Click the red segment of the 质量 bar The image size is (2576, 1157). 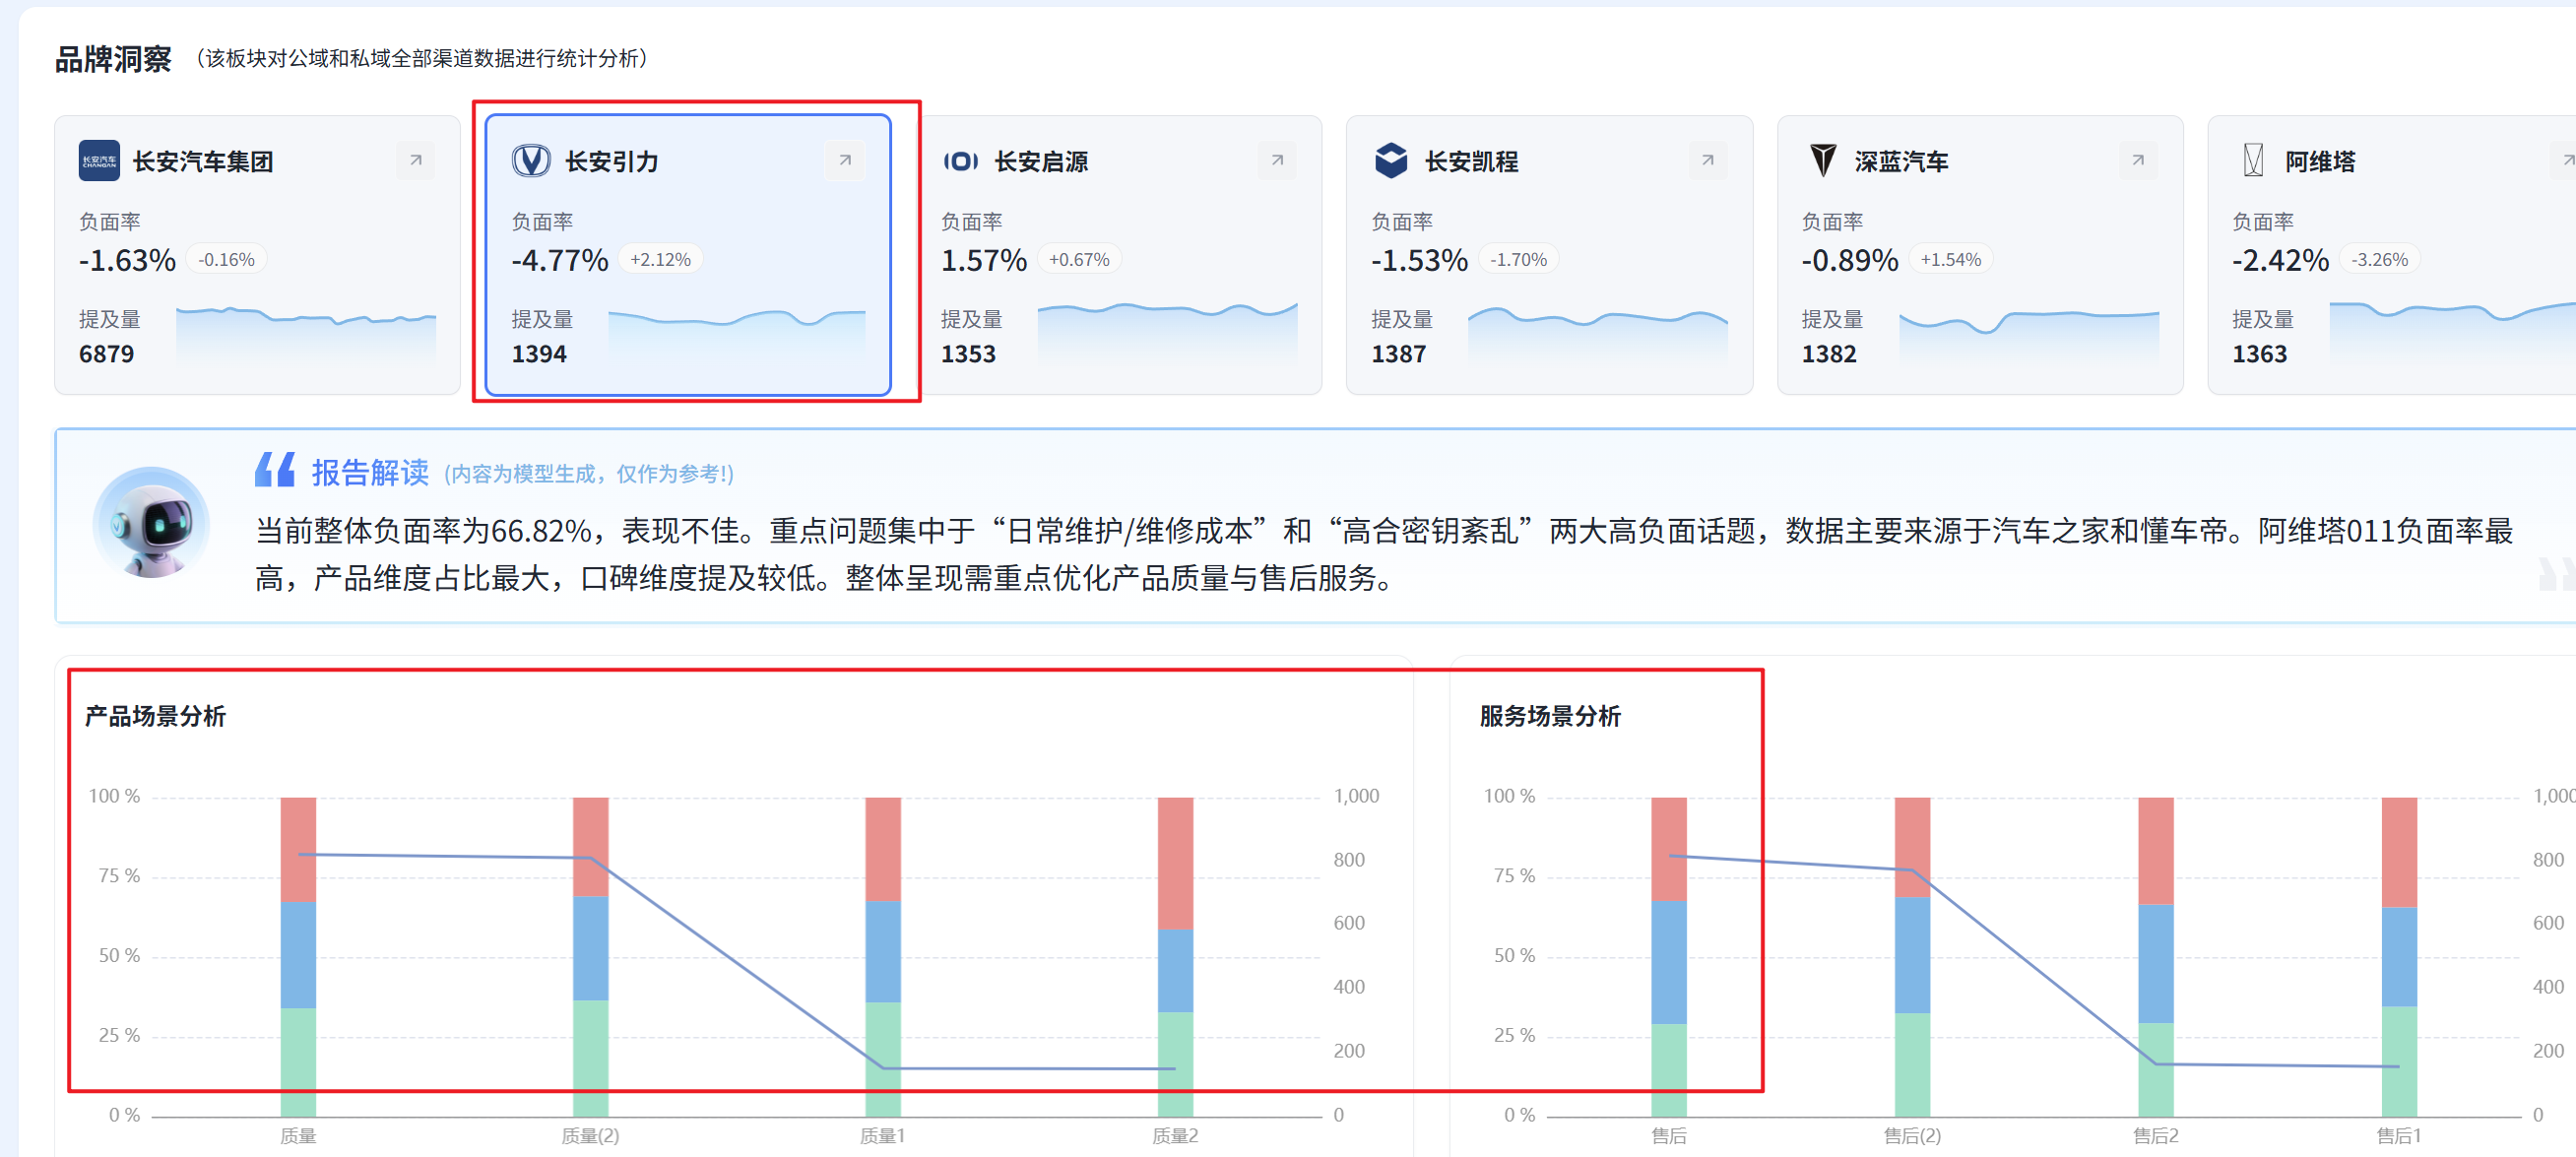[x=298, y=849]
